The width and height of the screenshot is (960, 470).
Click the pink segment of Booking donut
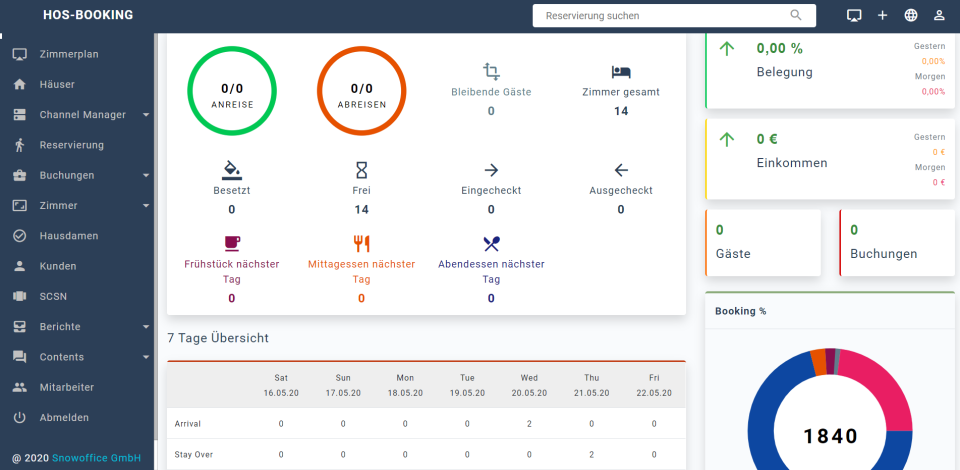[x=882, y=386]
